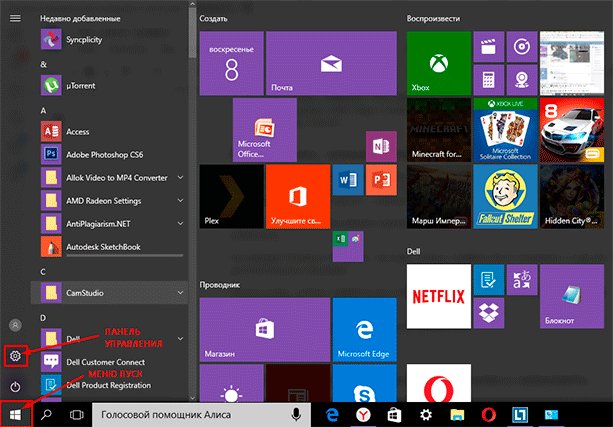
Task: Open the Магазин store tile
Action: [265, 330]
